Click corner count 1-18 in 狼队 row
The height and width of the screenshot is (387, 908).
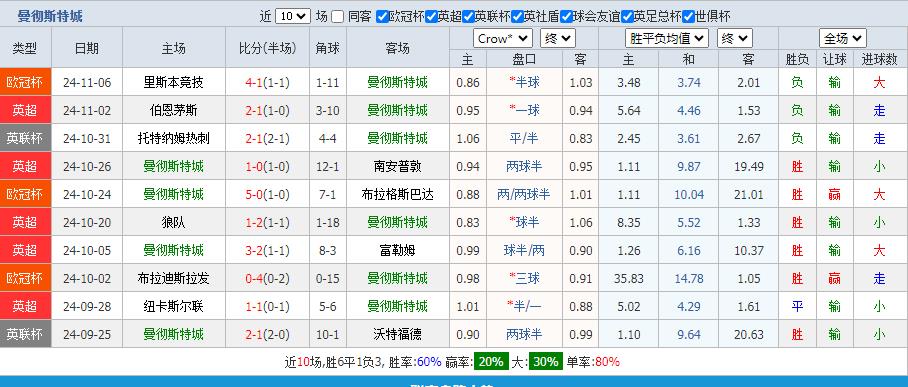tap(328, 222)
